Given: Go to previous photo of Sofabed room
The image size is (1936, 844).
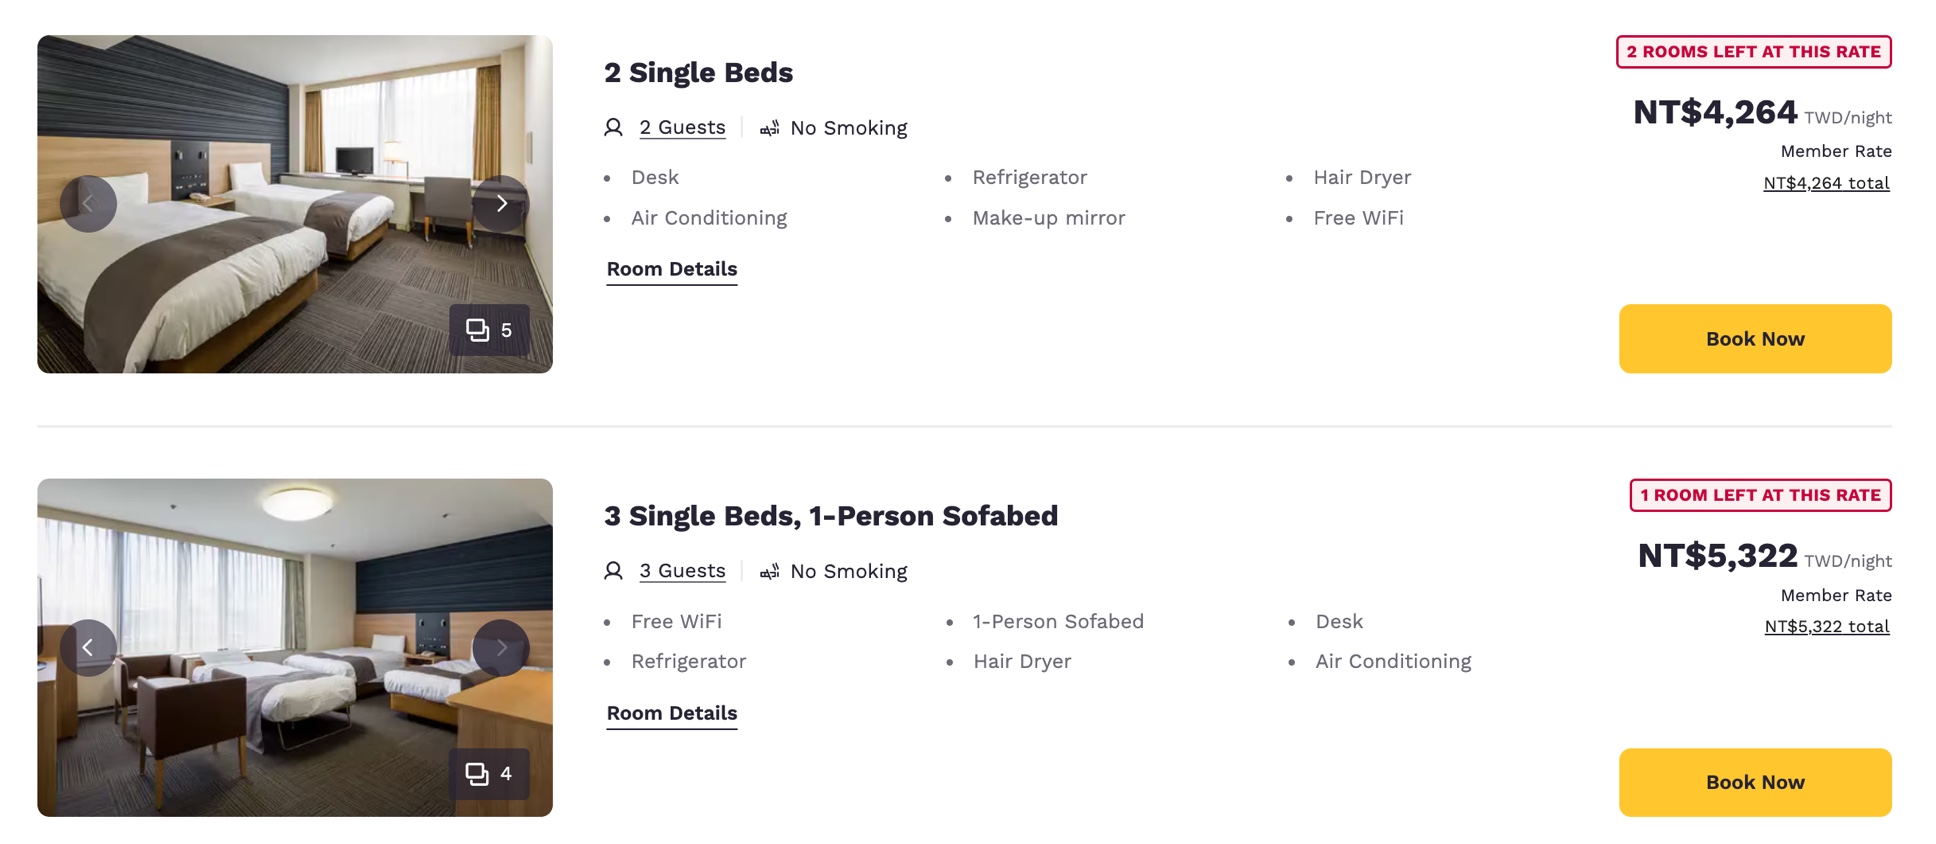Looking at the screenshot, I should [x=88, y=648].
